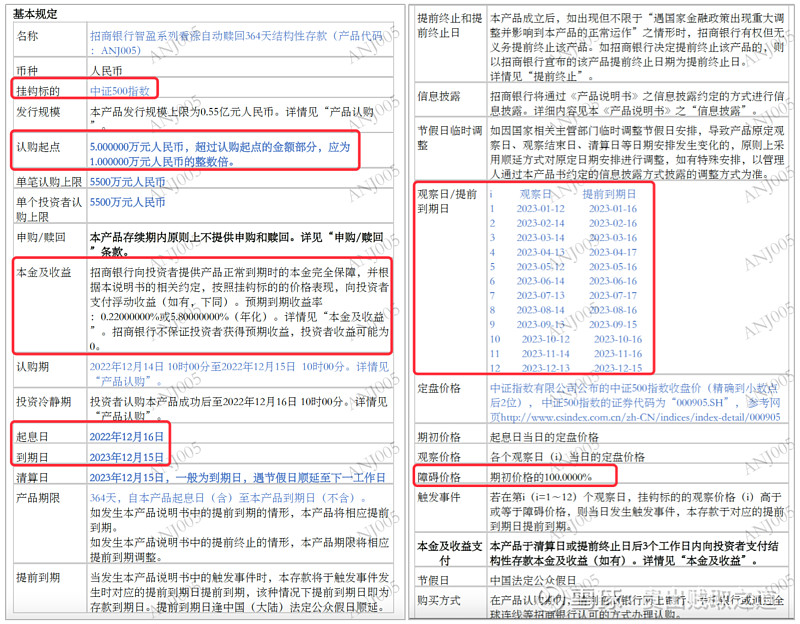
Task: Open the csindex.com.cn index detail link
Action: point(640,417)
